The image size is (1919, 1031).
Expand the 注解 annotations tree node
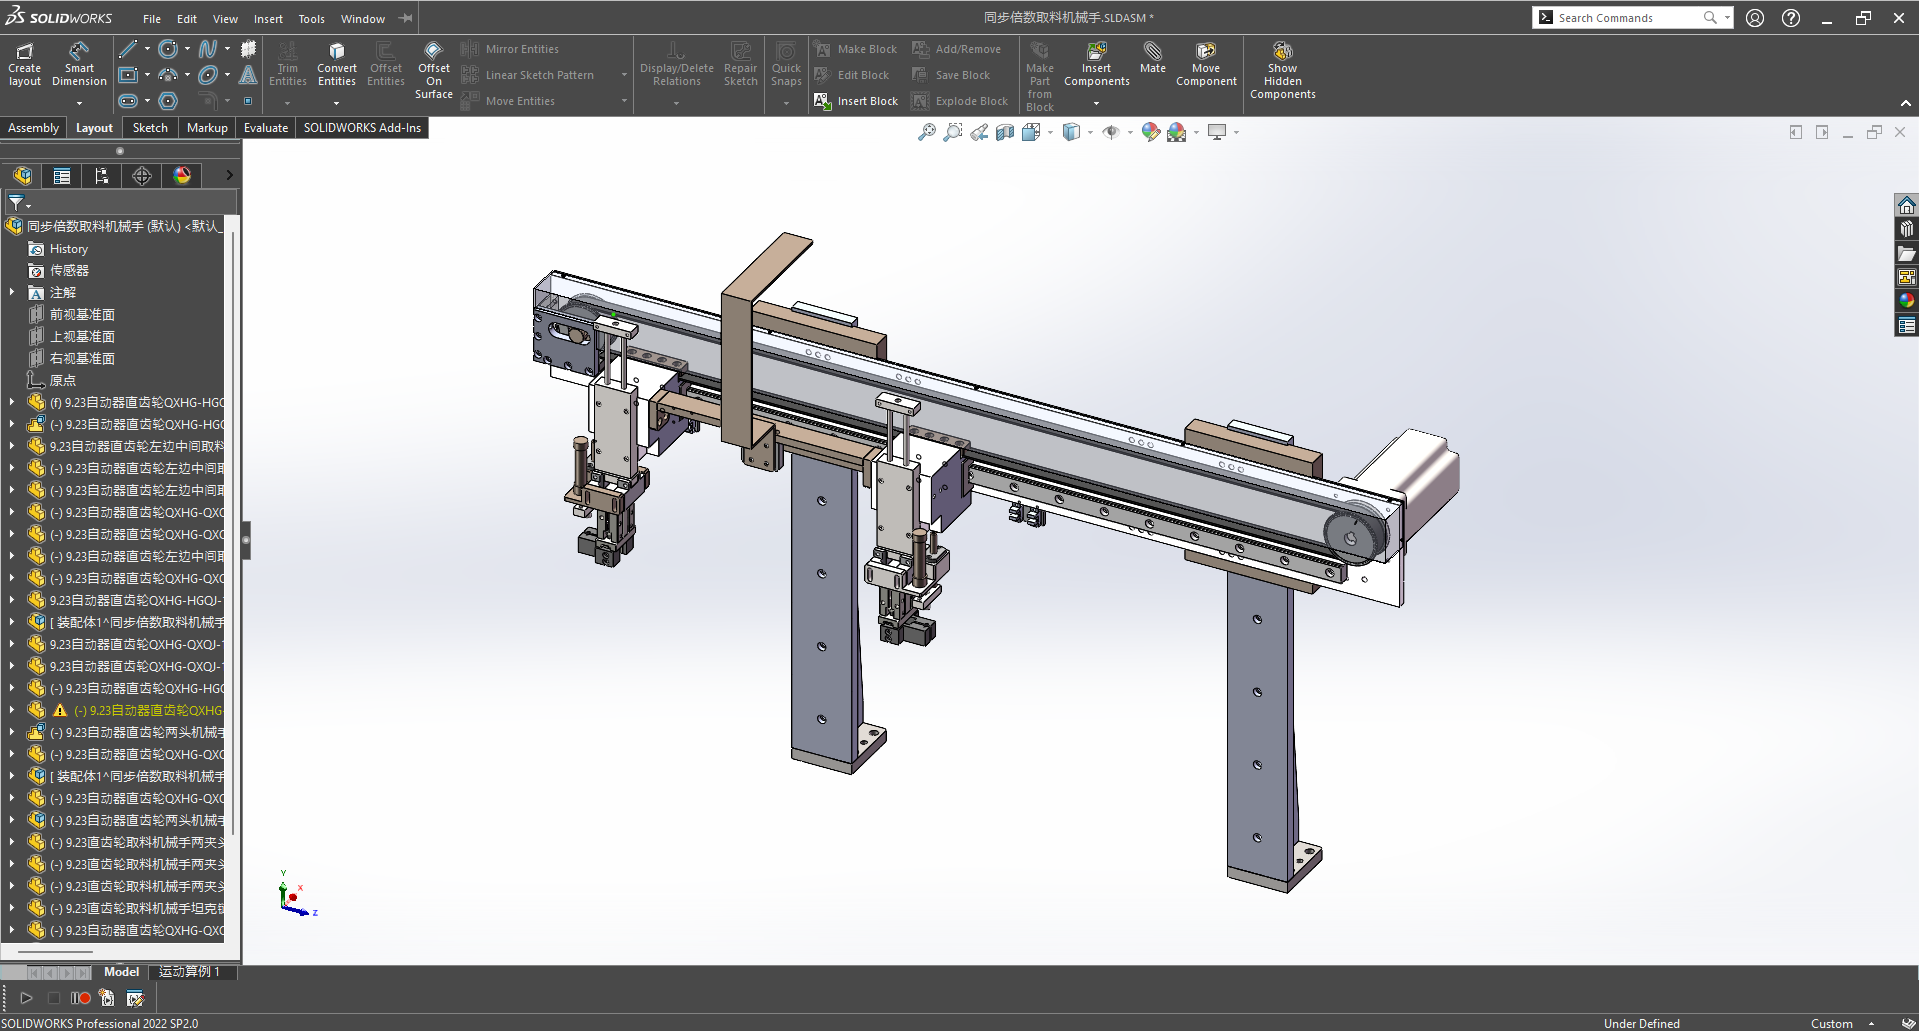12,293
